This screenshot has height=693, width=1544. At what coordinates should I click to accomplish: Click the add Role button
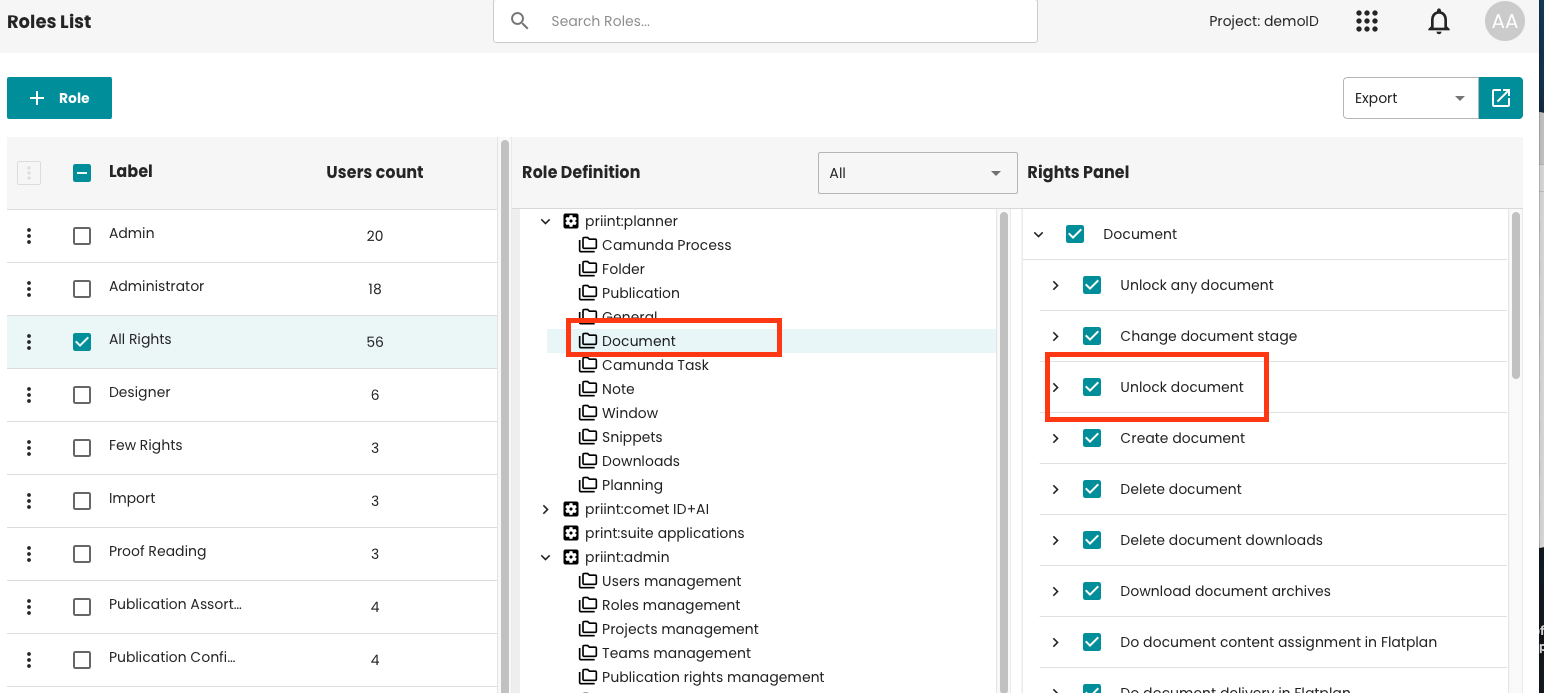pos(59,98)
